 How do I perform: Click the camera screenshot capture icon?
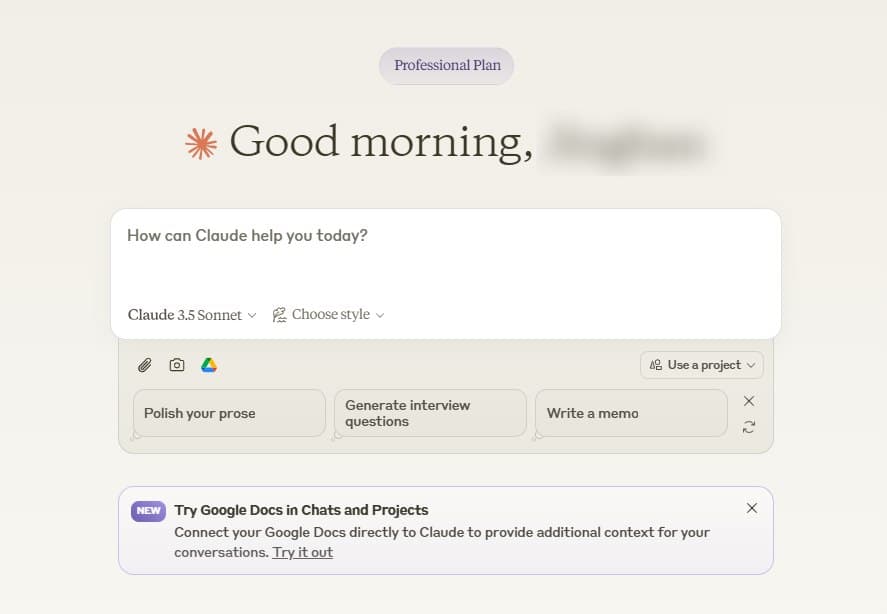point(177,365)
